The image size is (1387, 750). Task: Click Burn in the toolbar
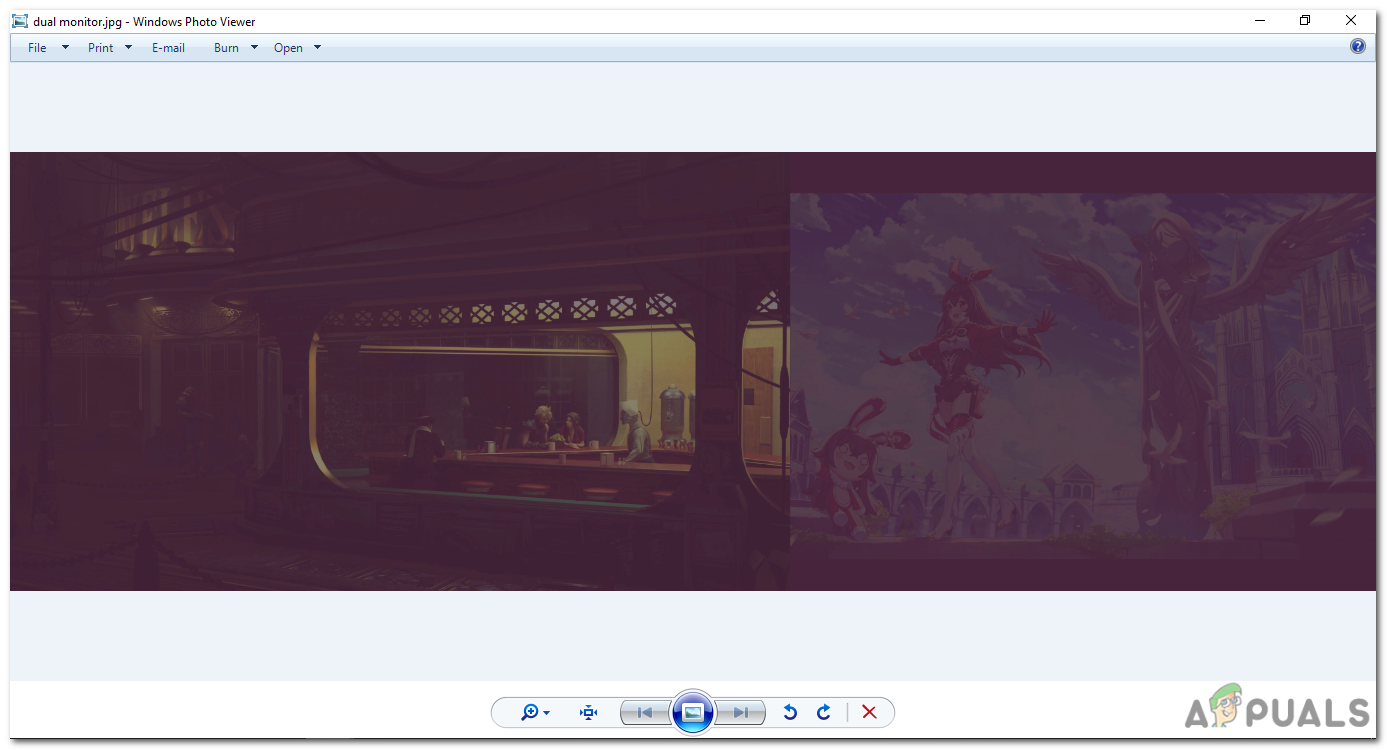pos(225,47)
